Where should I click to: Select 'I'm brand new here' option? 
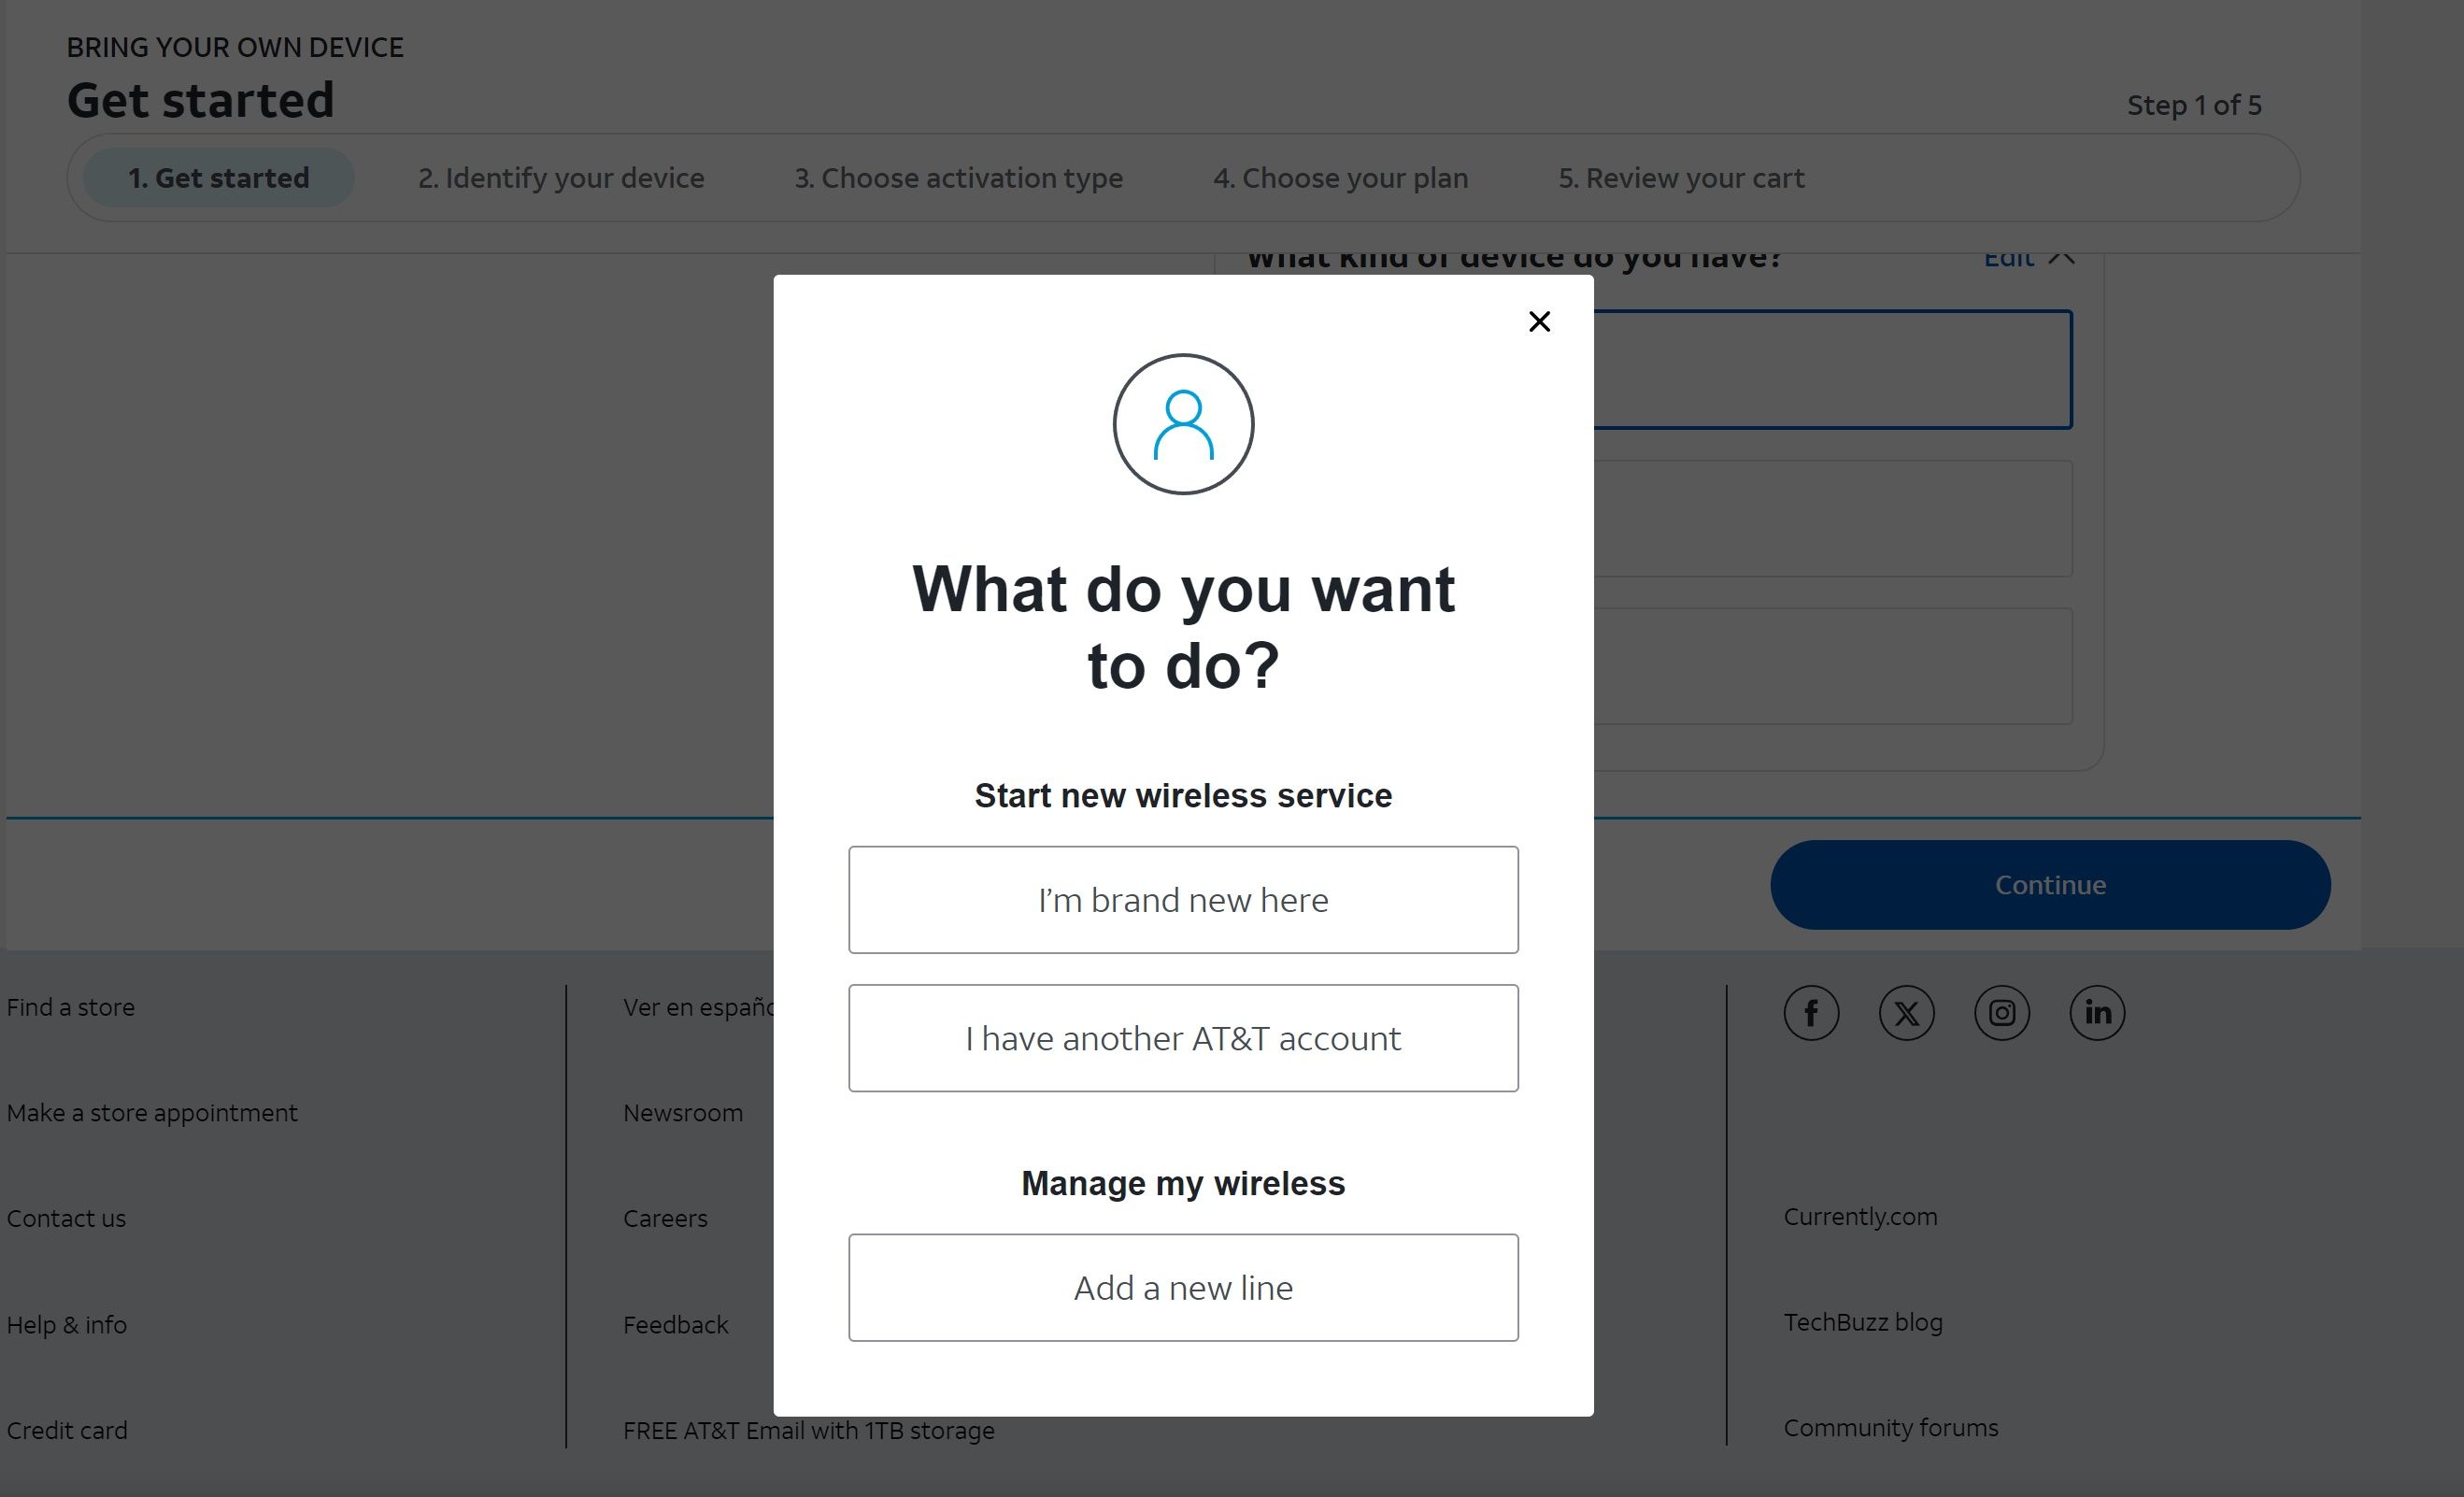[x=1183, y=899]
